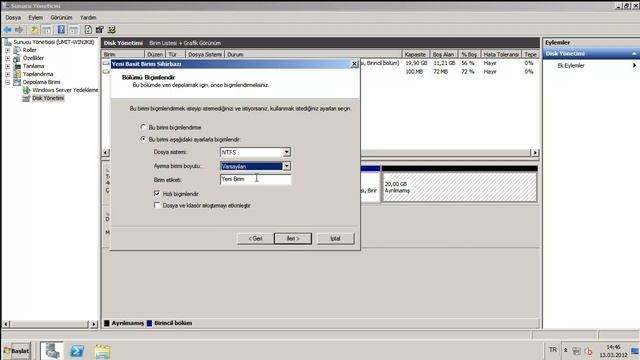Click the Özellikler icon in the tree
640x360 pixels.
[x=17, y=58]
